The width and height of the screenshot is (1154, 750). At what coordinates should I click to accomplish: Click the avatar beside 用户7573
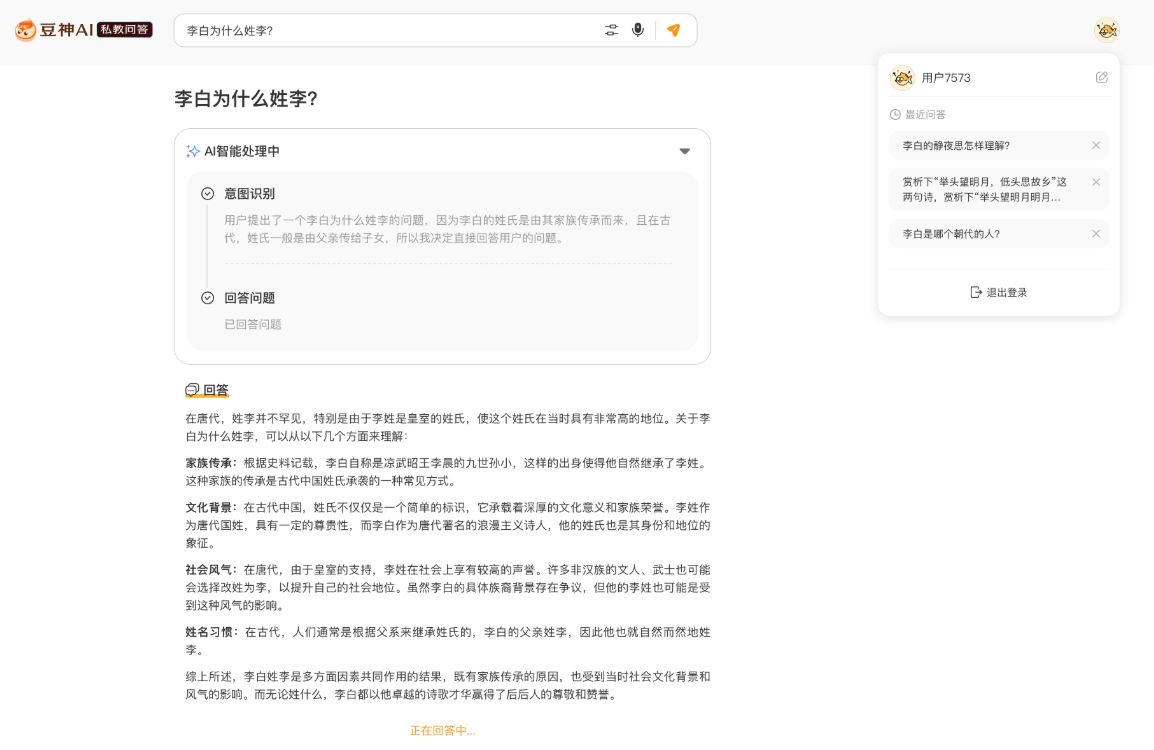(902, 77)
